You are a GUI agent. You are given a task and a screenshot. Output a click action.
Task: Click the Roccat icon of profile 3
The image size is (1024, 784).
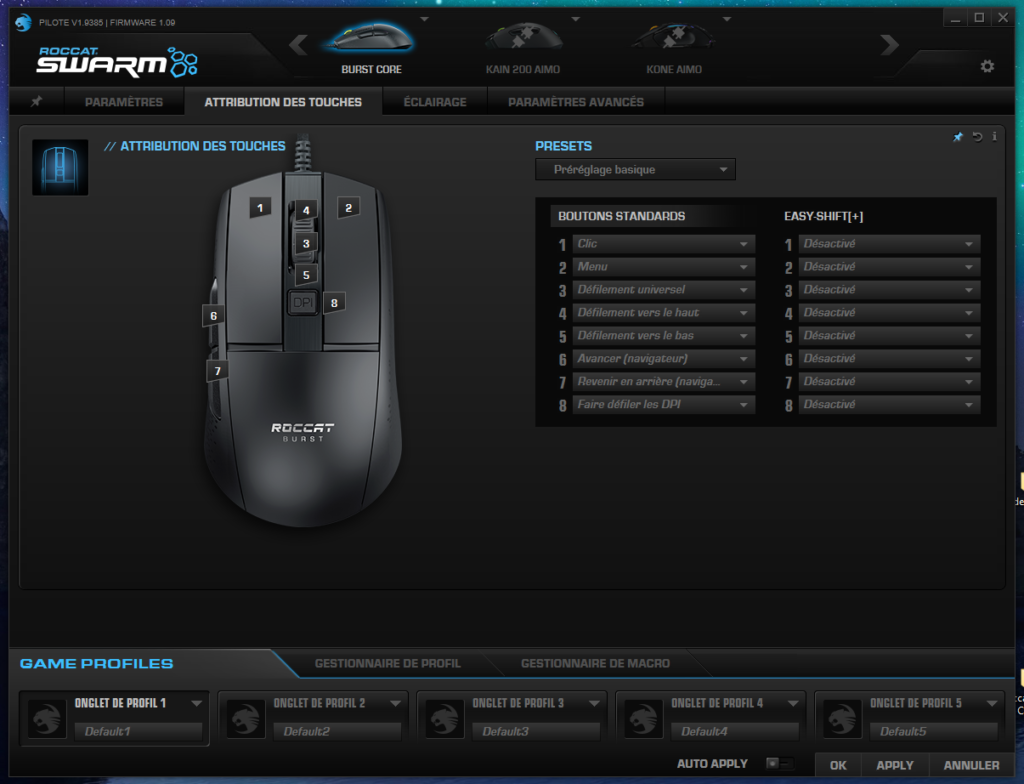445,719
